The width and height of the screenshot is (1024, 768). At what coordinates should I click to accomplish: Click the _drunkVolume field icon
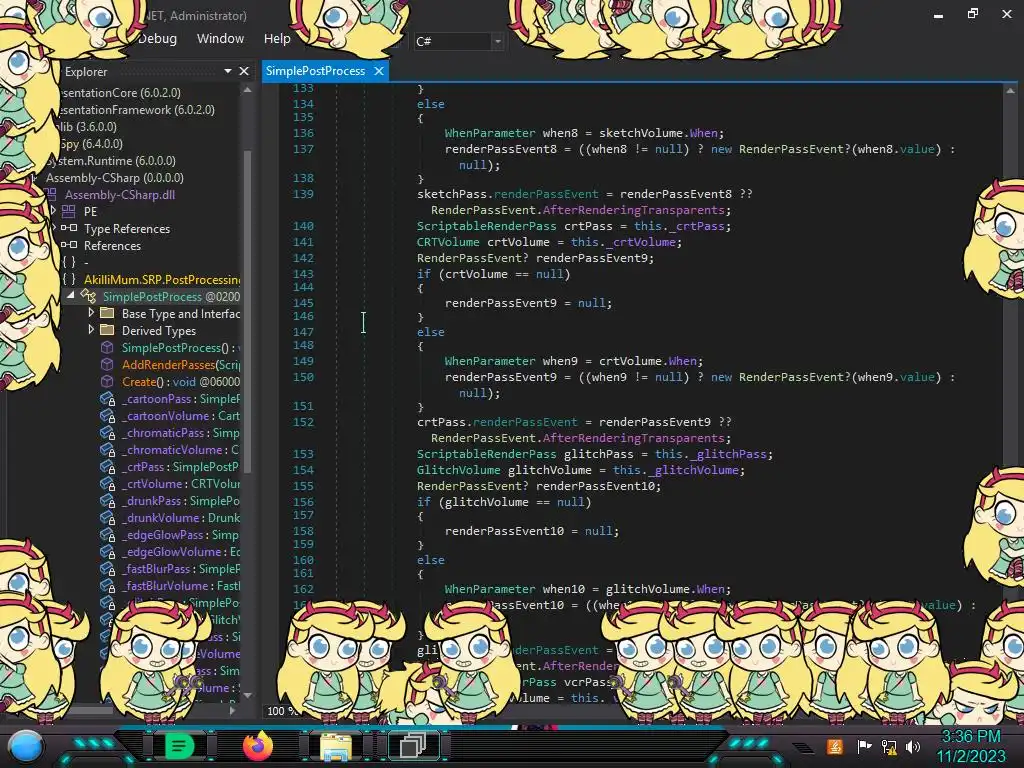tap(108, 517)
